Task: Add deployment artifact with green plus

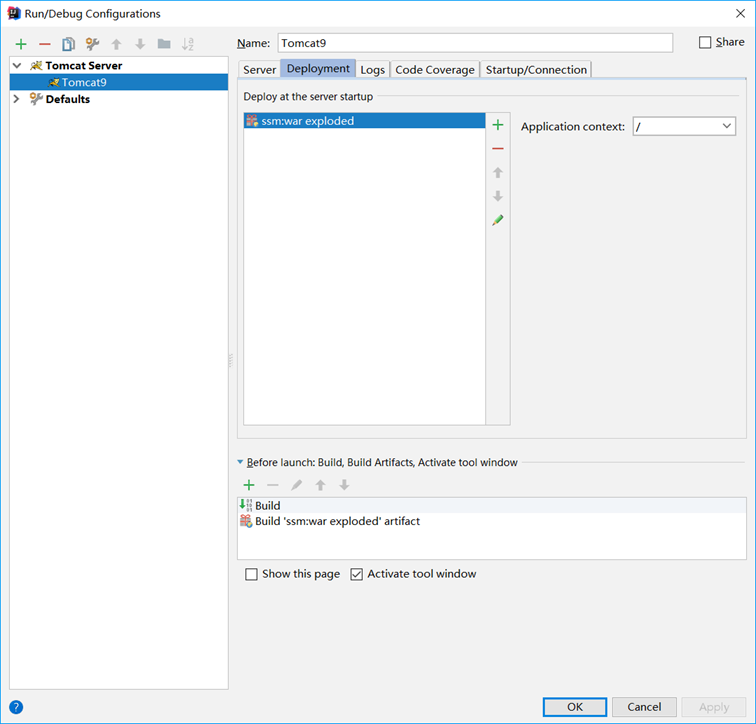Action: (x=498, y=125)
